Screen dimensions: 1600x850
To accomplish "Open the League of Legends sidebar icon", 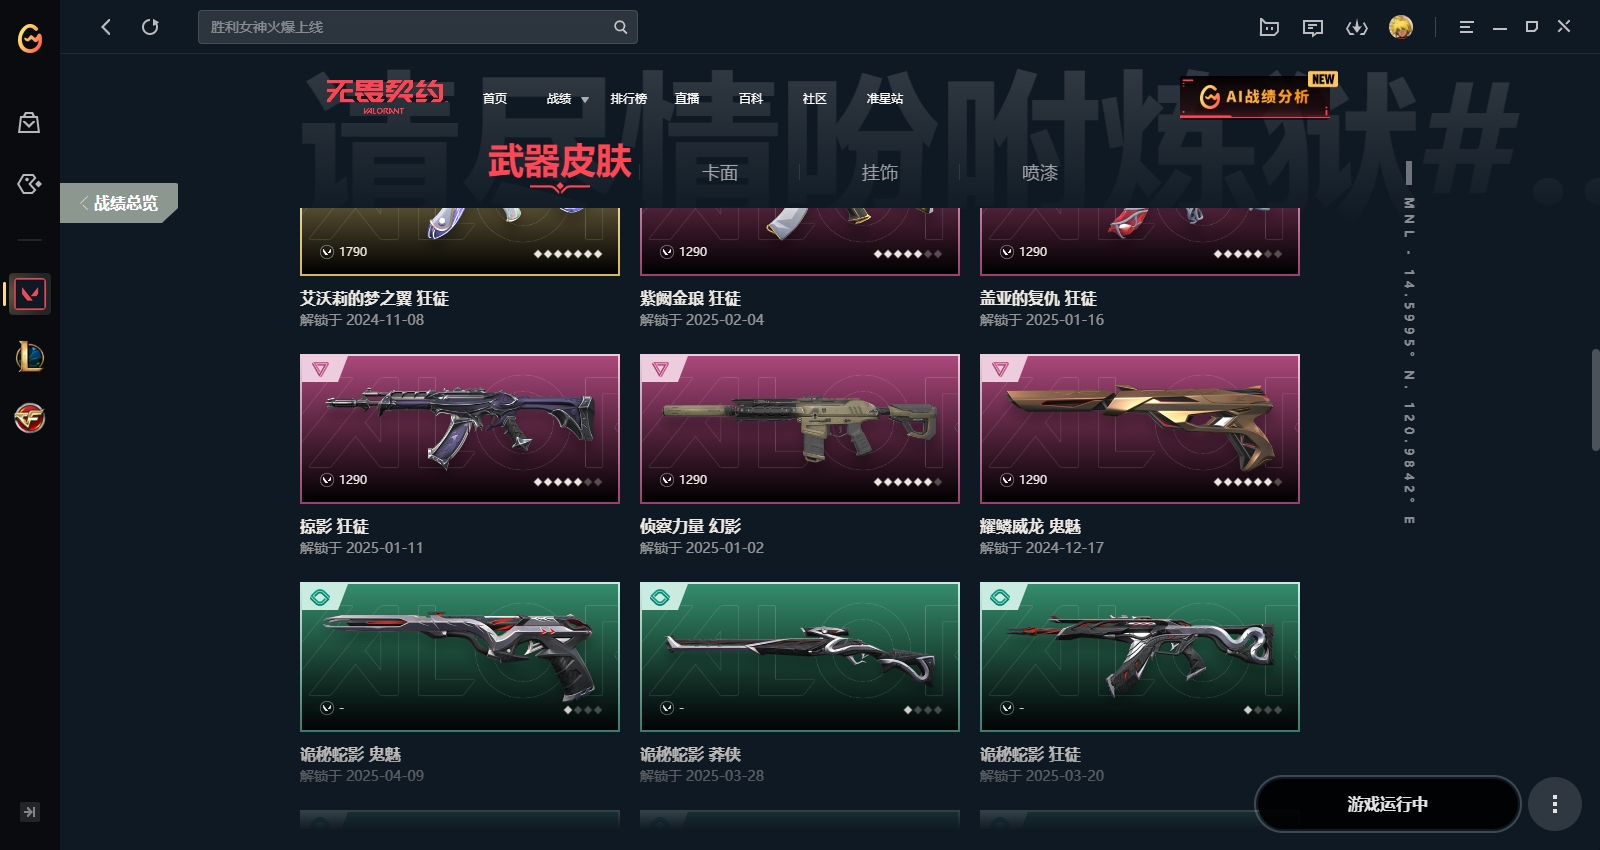I will click(30, 356).
